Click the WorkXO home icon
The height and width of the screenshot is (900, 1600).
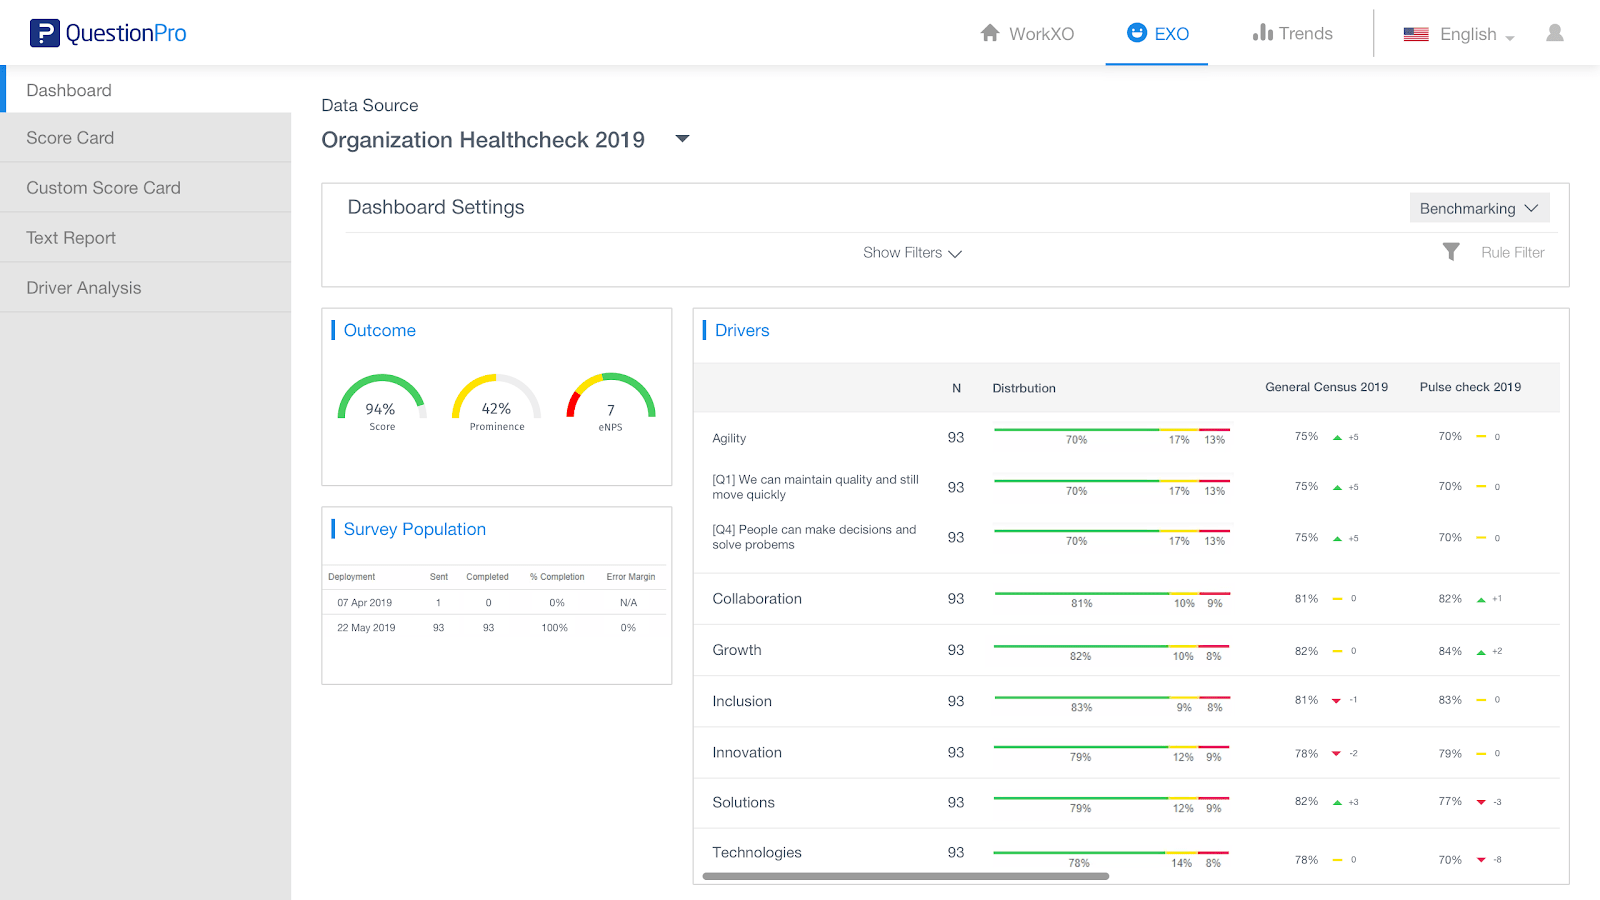point(990,33)
